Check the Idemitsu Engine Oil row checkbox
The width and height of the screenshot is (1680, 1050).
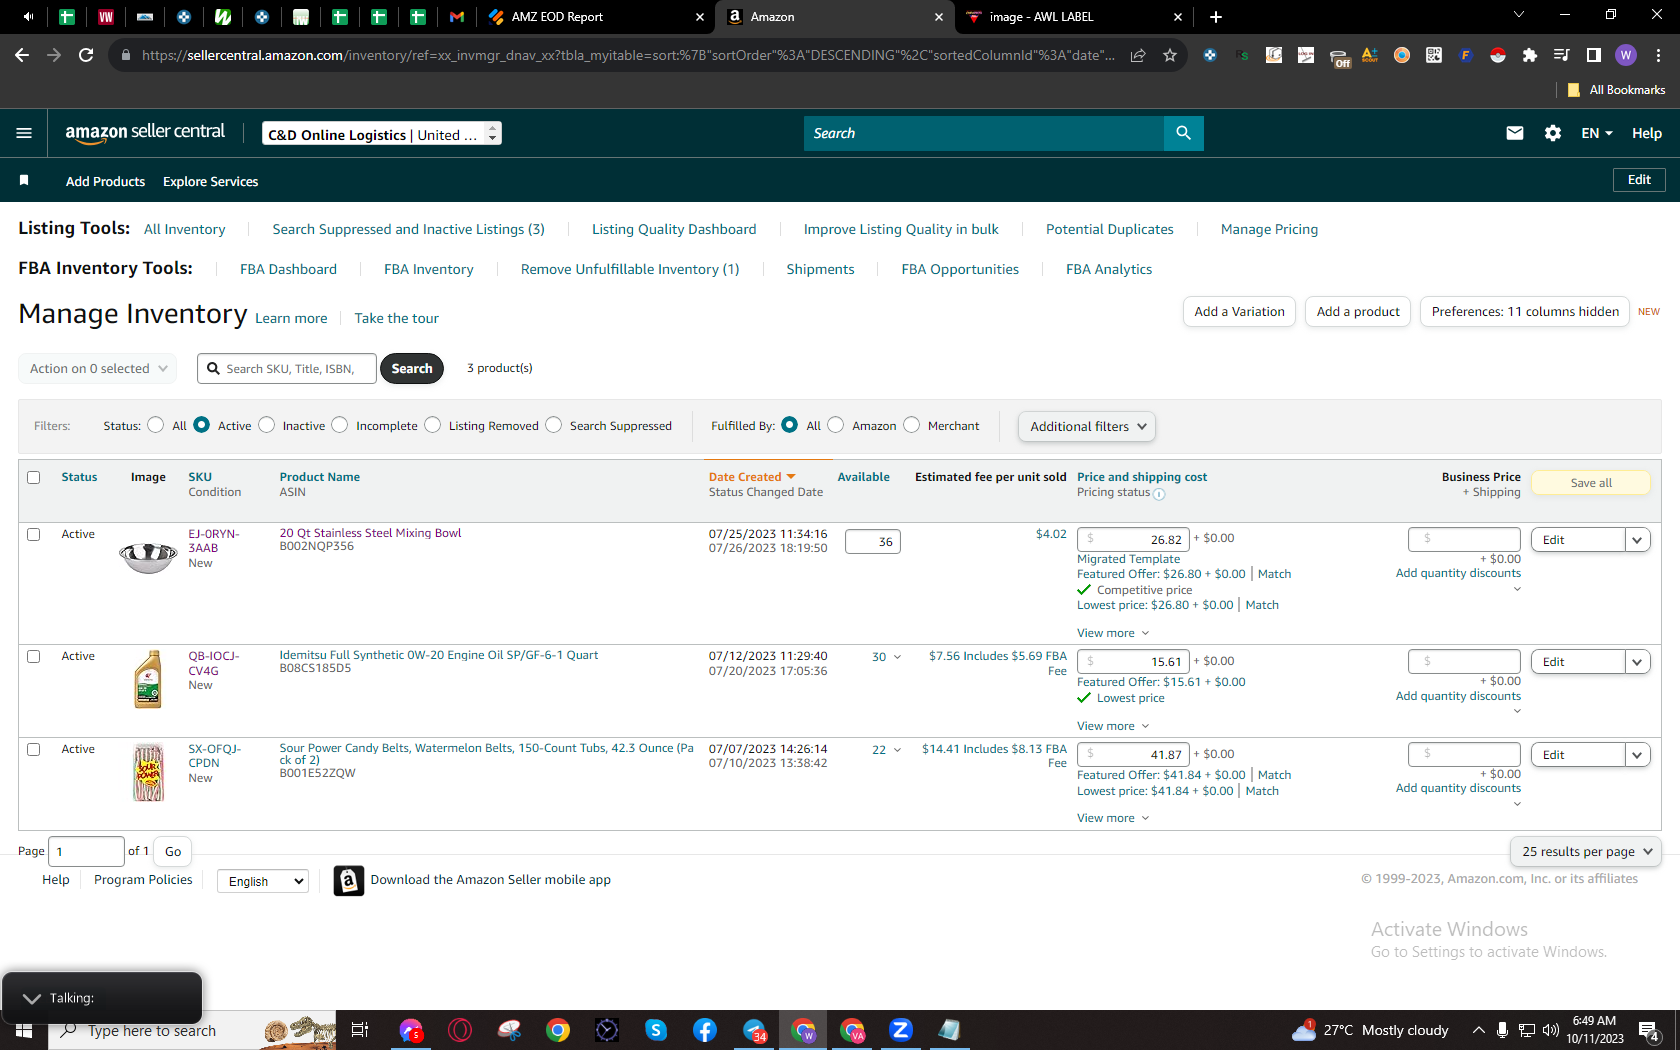coord(34,656)
